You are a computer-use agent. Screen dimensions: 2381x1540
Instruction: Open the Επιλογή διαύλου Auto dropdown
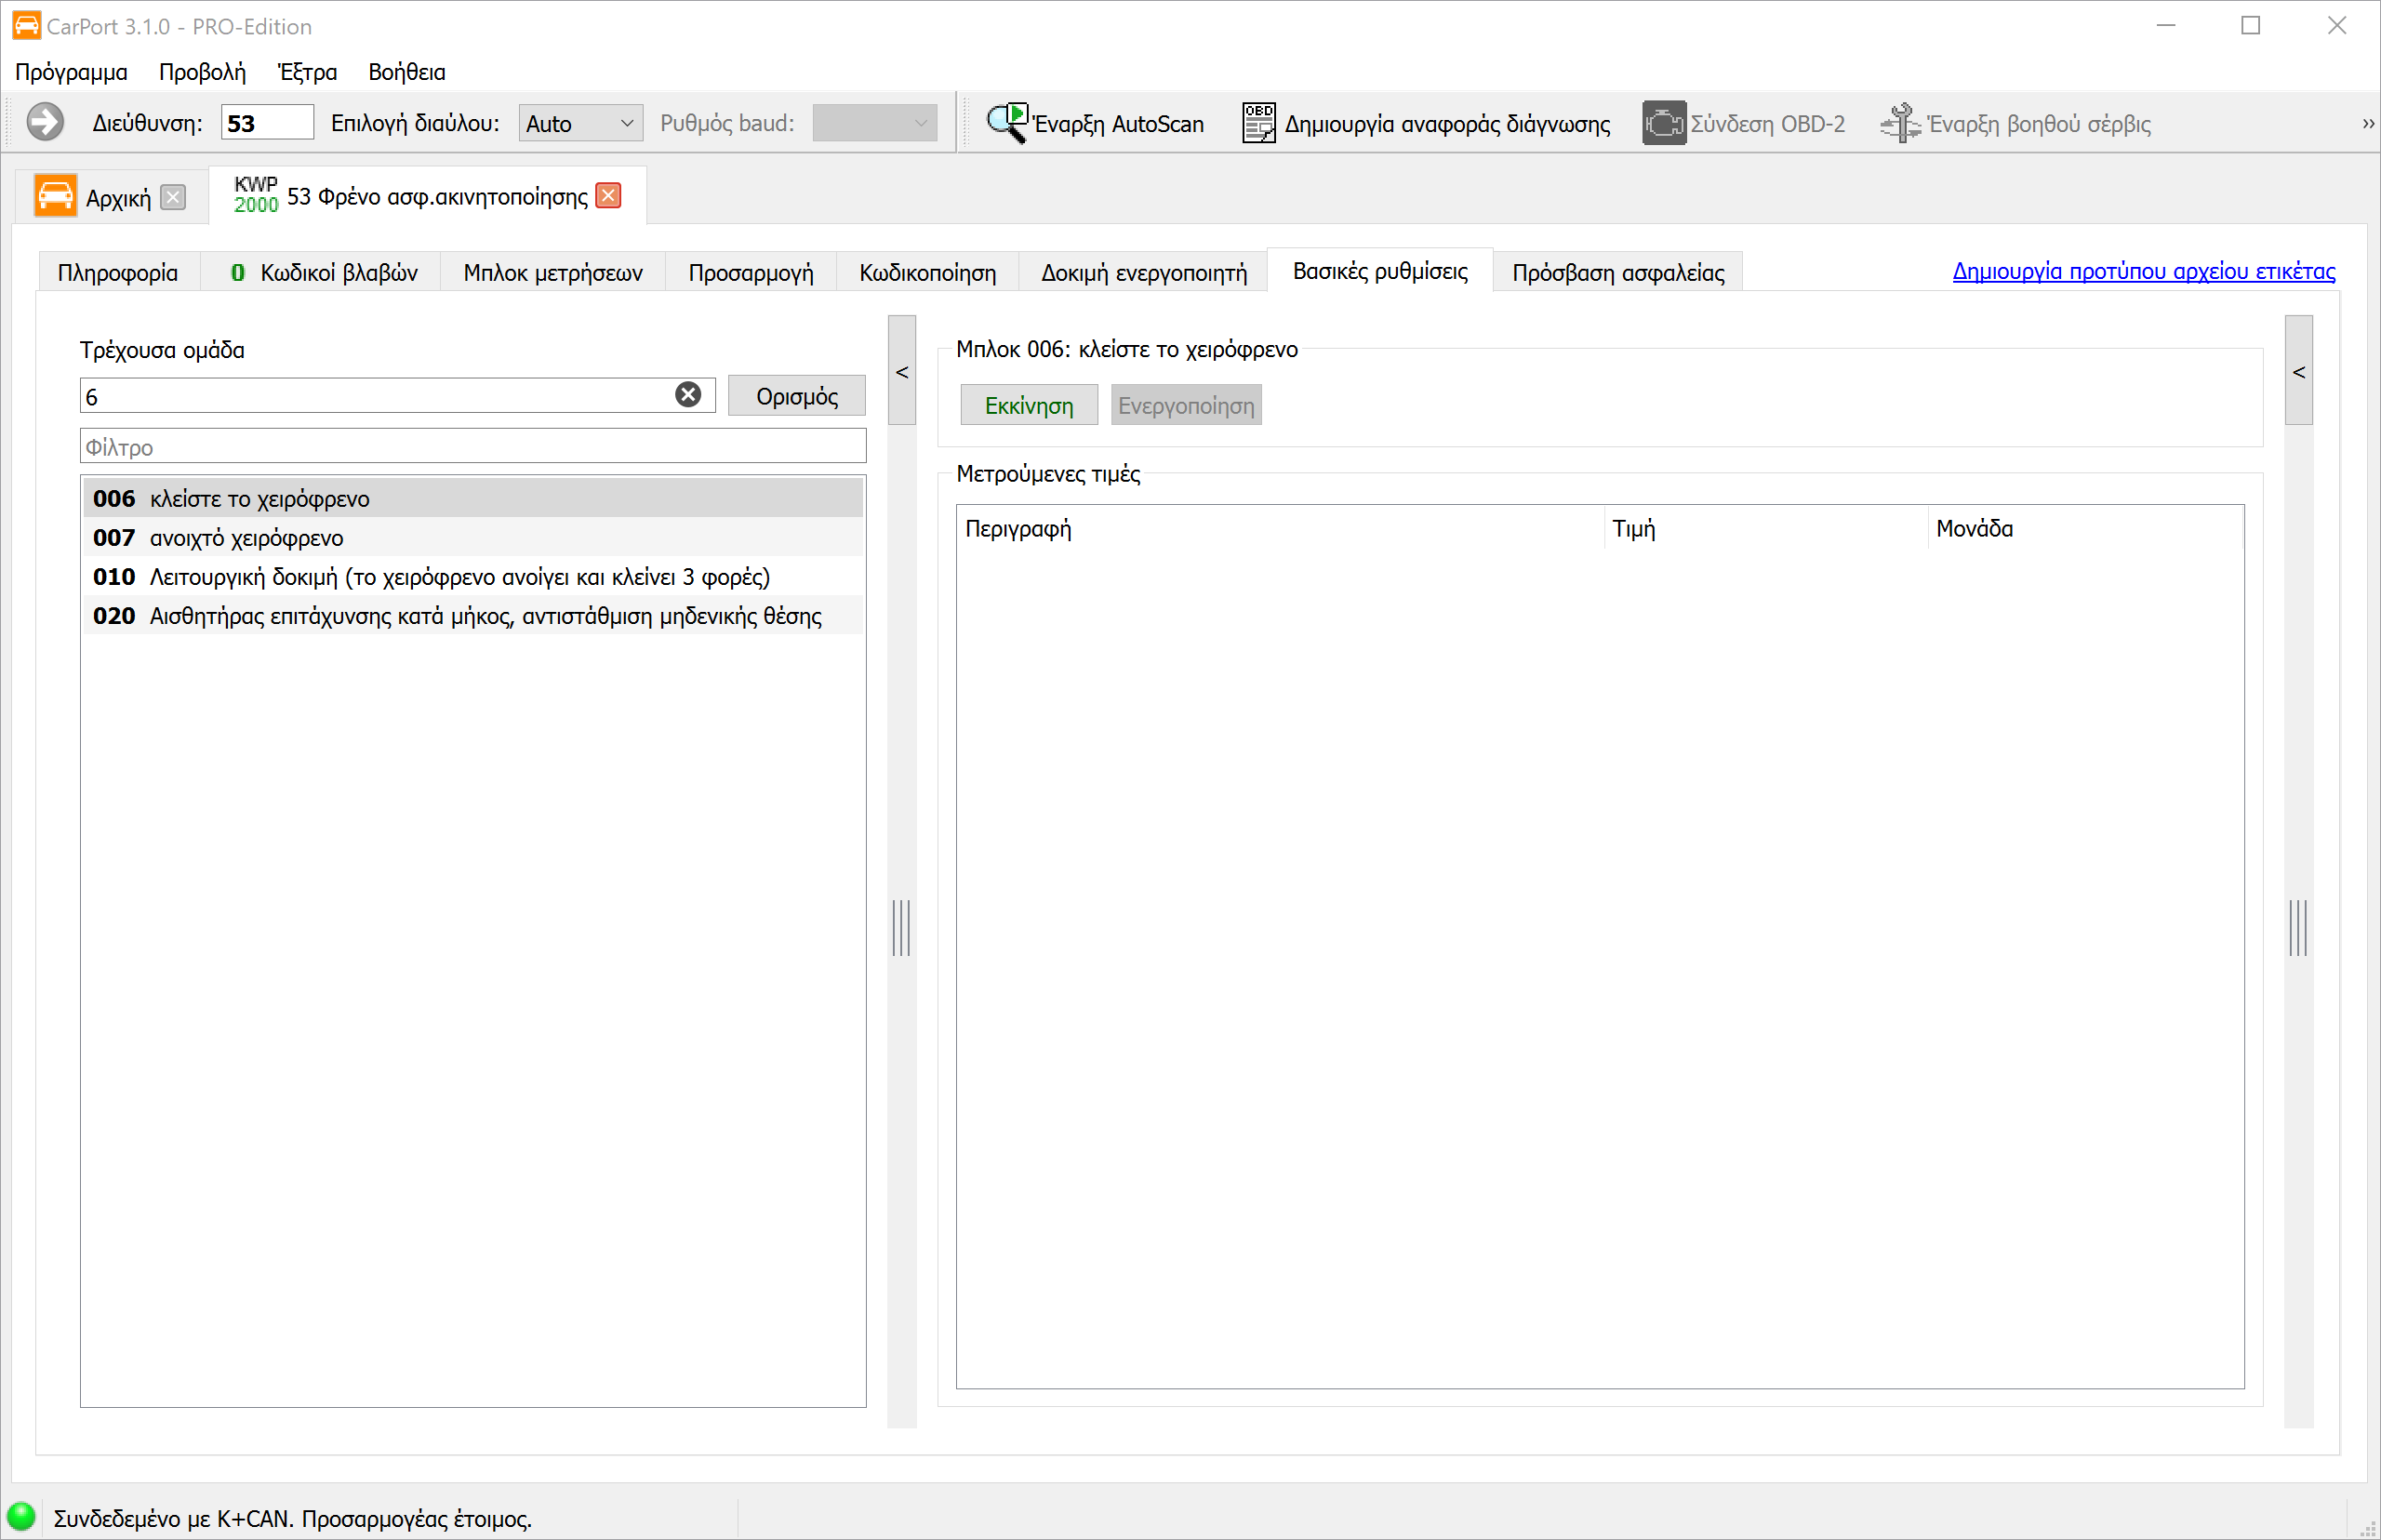[x=580, y=123]
